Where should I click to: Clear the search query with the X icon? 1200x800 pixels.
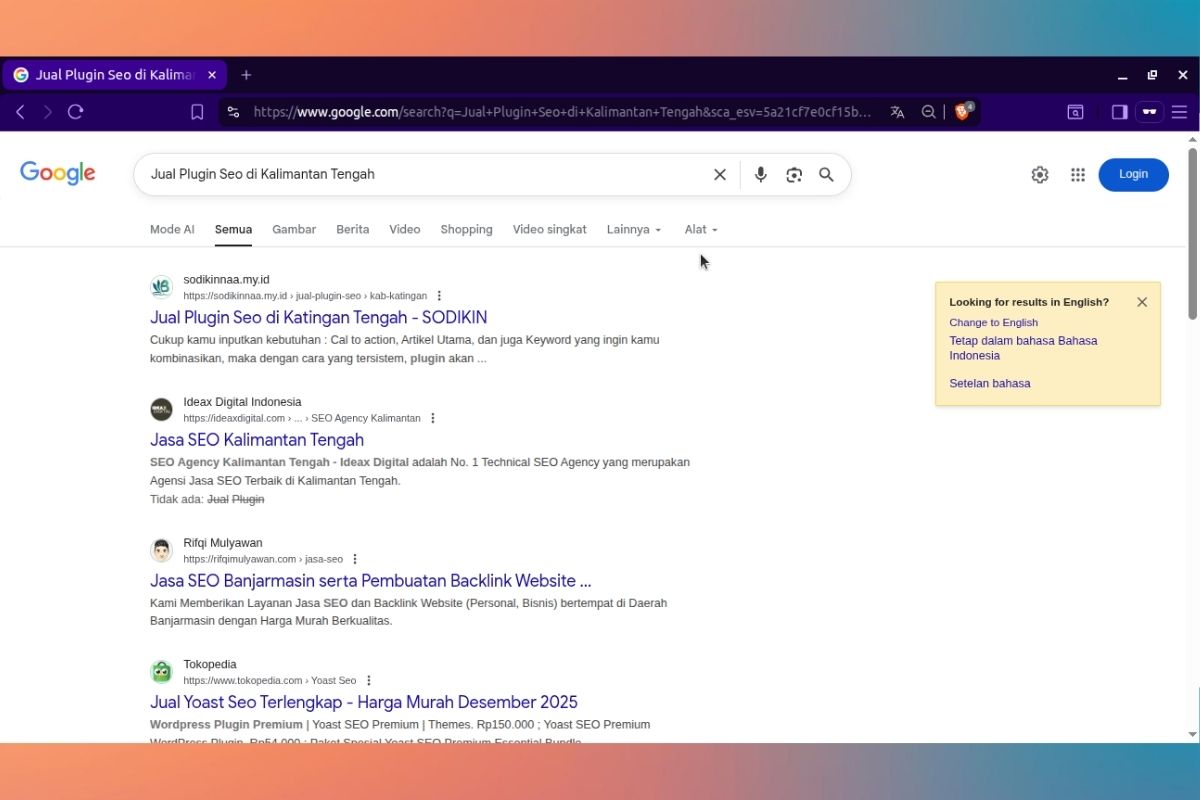[719, 174]
